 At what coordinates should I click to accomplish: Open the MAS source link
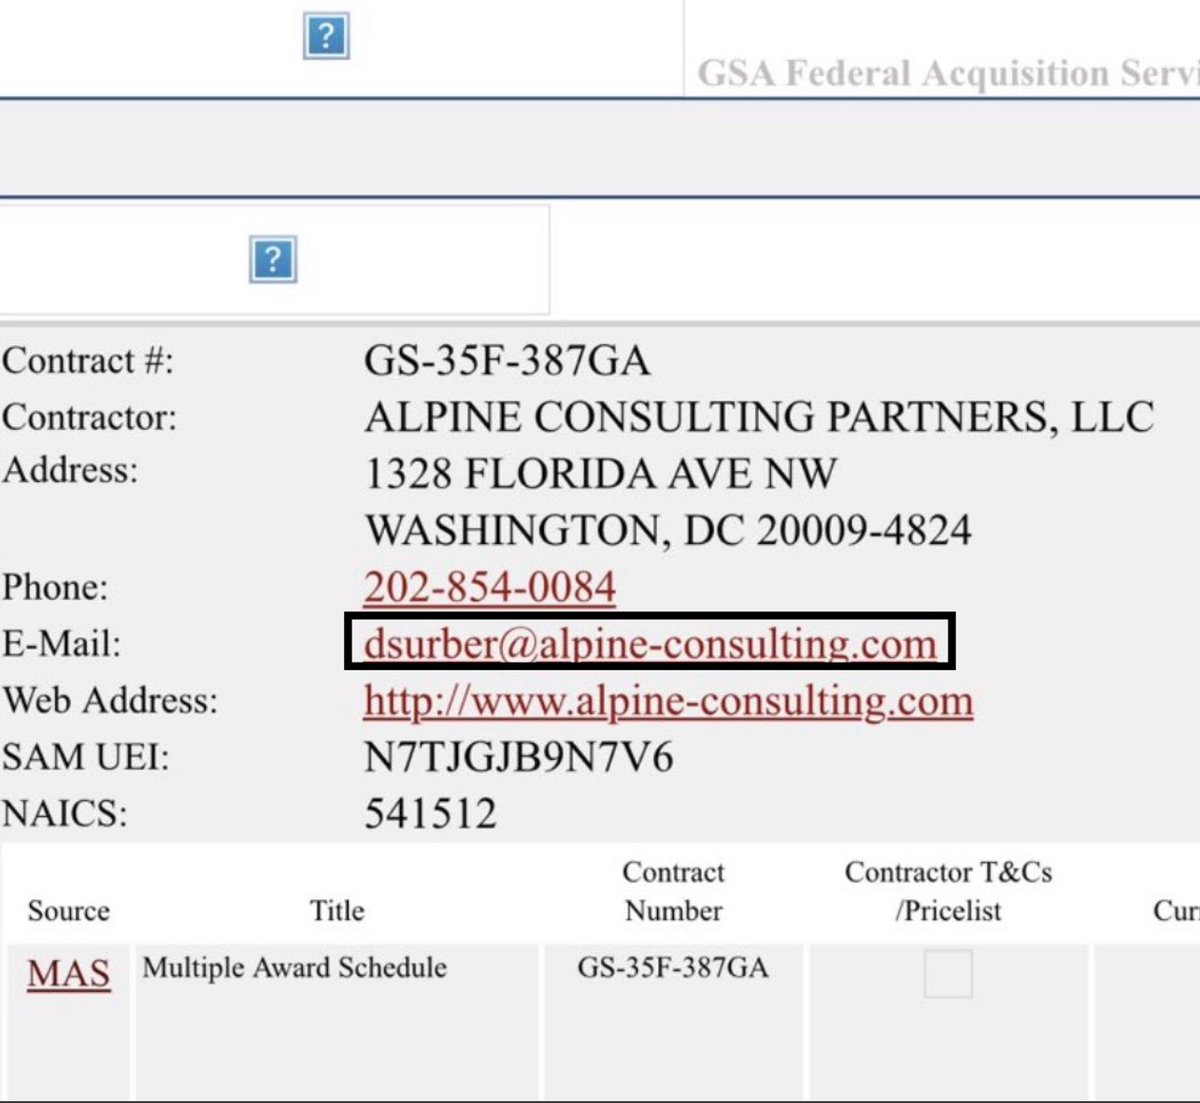[68, 973]
